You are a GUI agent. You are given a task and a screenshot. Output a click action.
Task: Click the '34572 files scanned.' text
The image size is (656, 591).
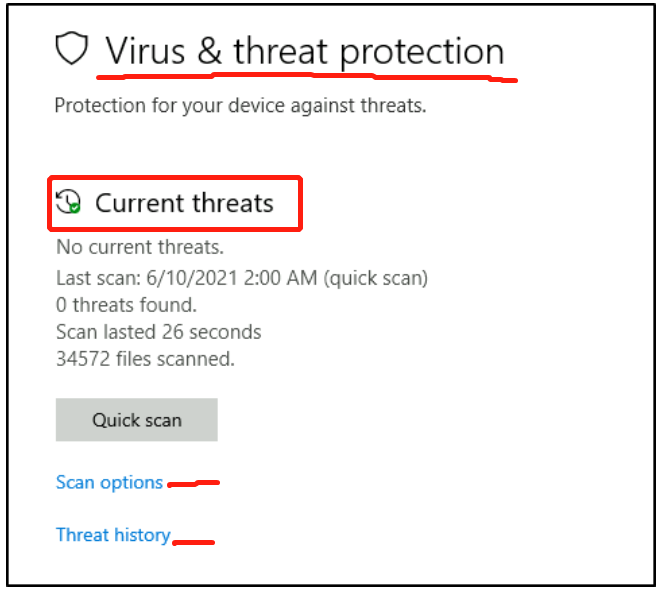(x=145, y=359)
